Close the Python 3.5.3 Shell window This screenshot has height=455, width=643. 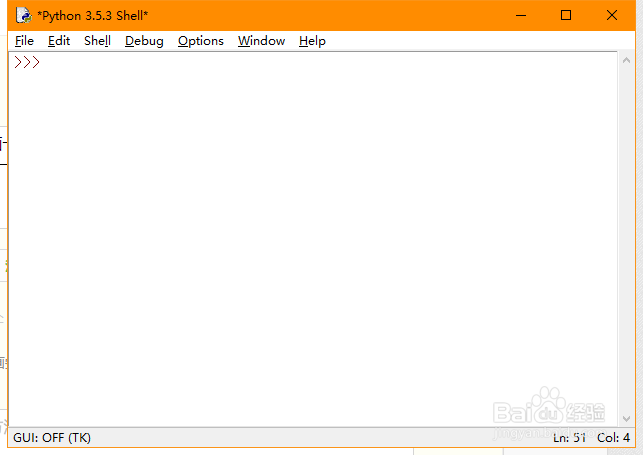[612, 16]
